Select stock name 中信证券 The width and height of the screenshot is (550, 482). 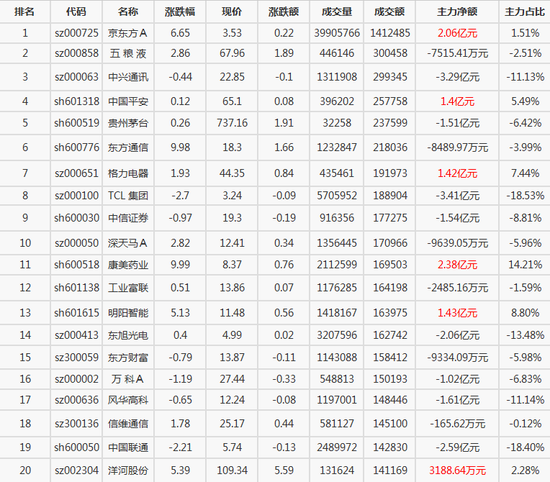click(128, 218)
